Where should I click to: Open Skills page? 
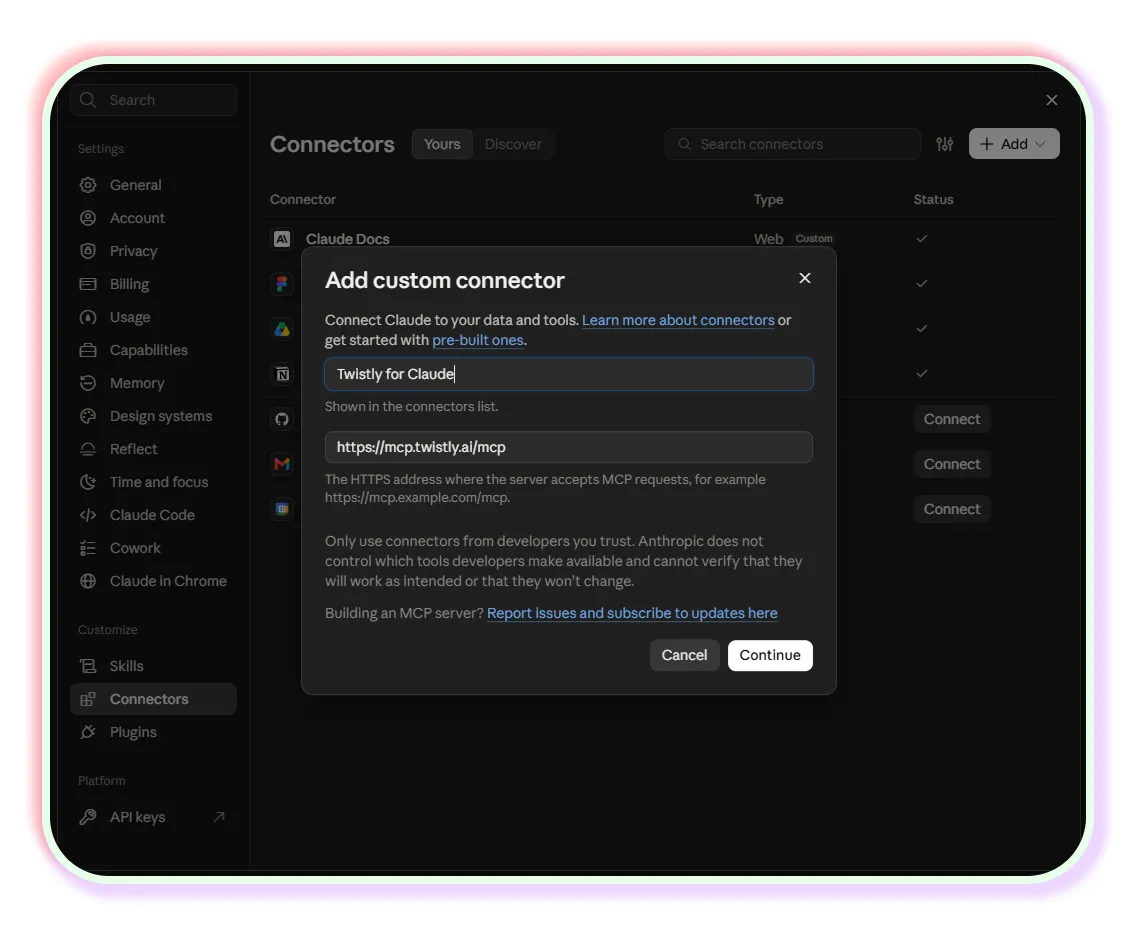click(x=153, y=666)
